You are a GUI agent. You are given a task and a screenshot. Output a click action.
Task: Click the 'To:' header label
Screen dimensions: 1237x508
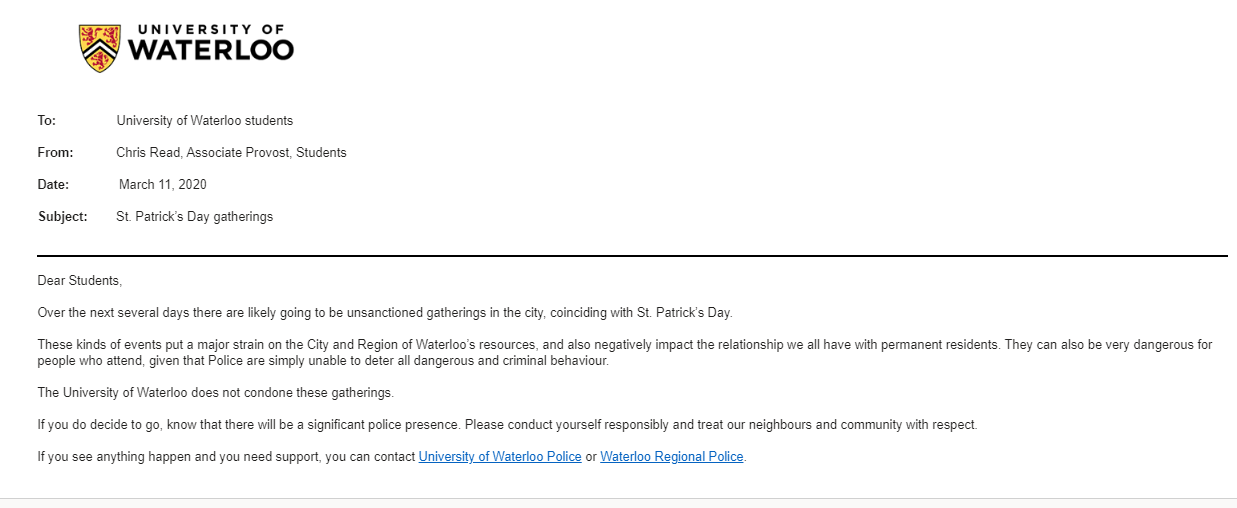47,121
